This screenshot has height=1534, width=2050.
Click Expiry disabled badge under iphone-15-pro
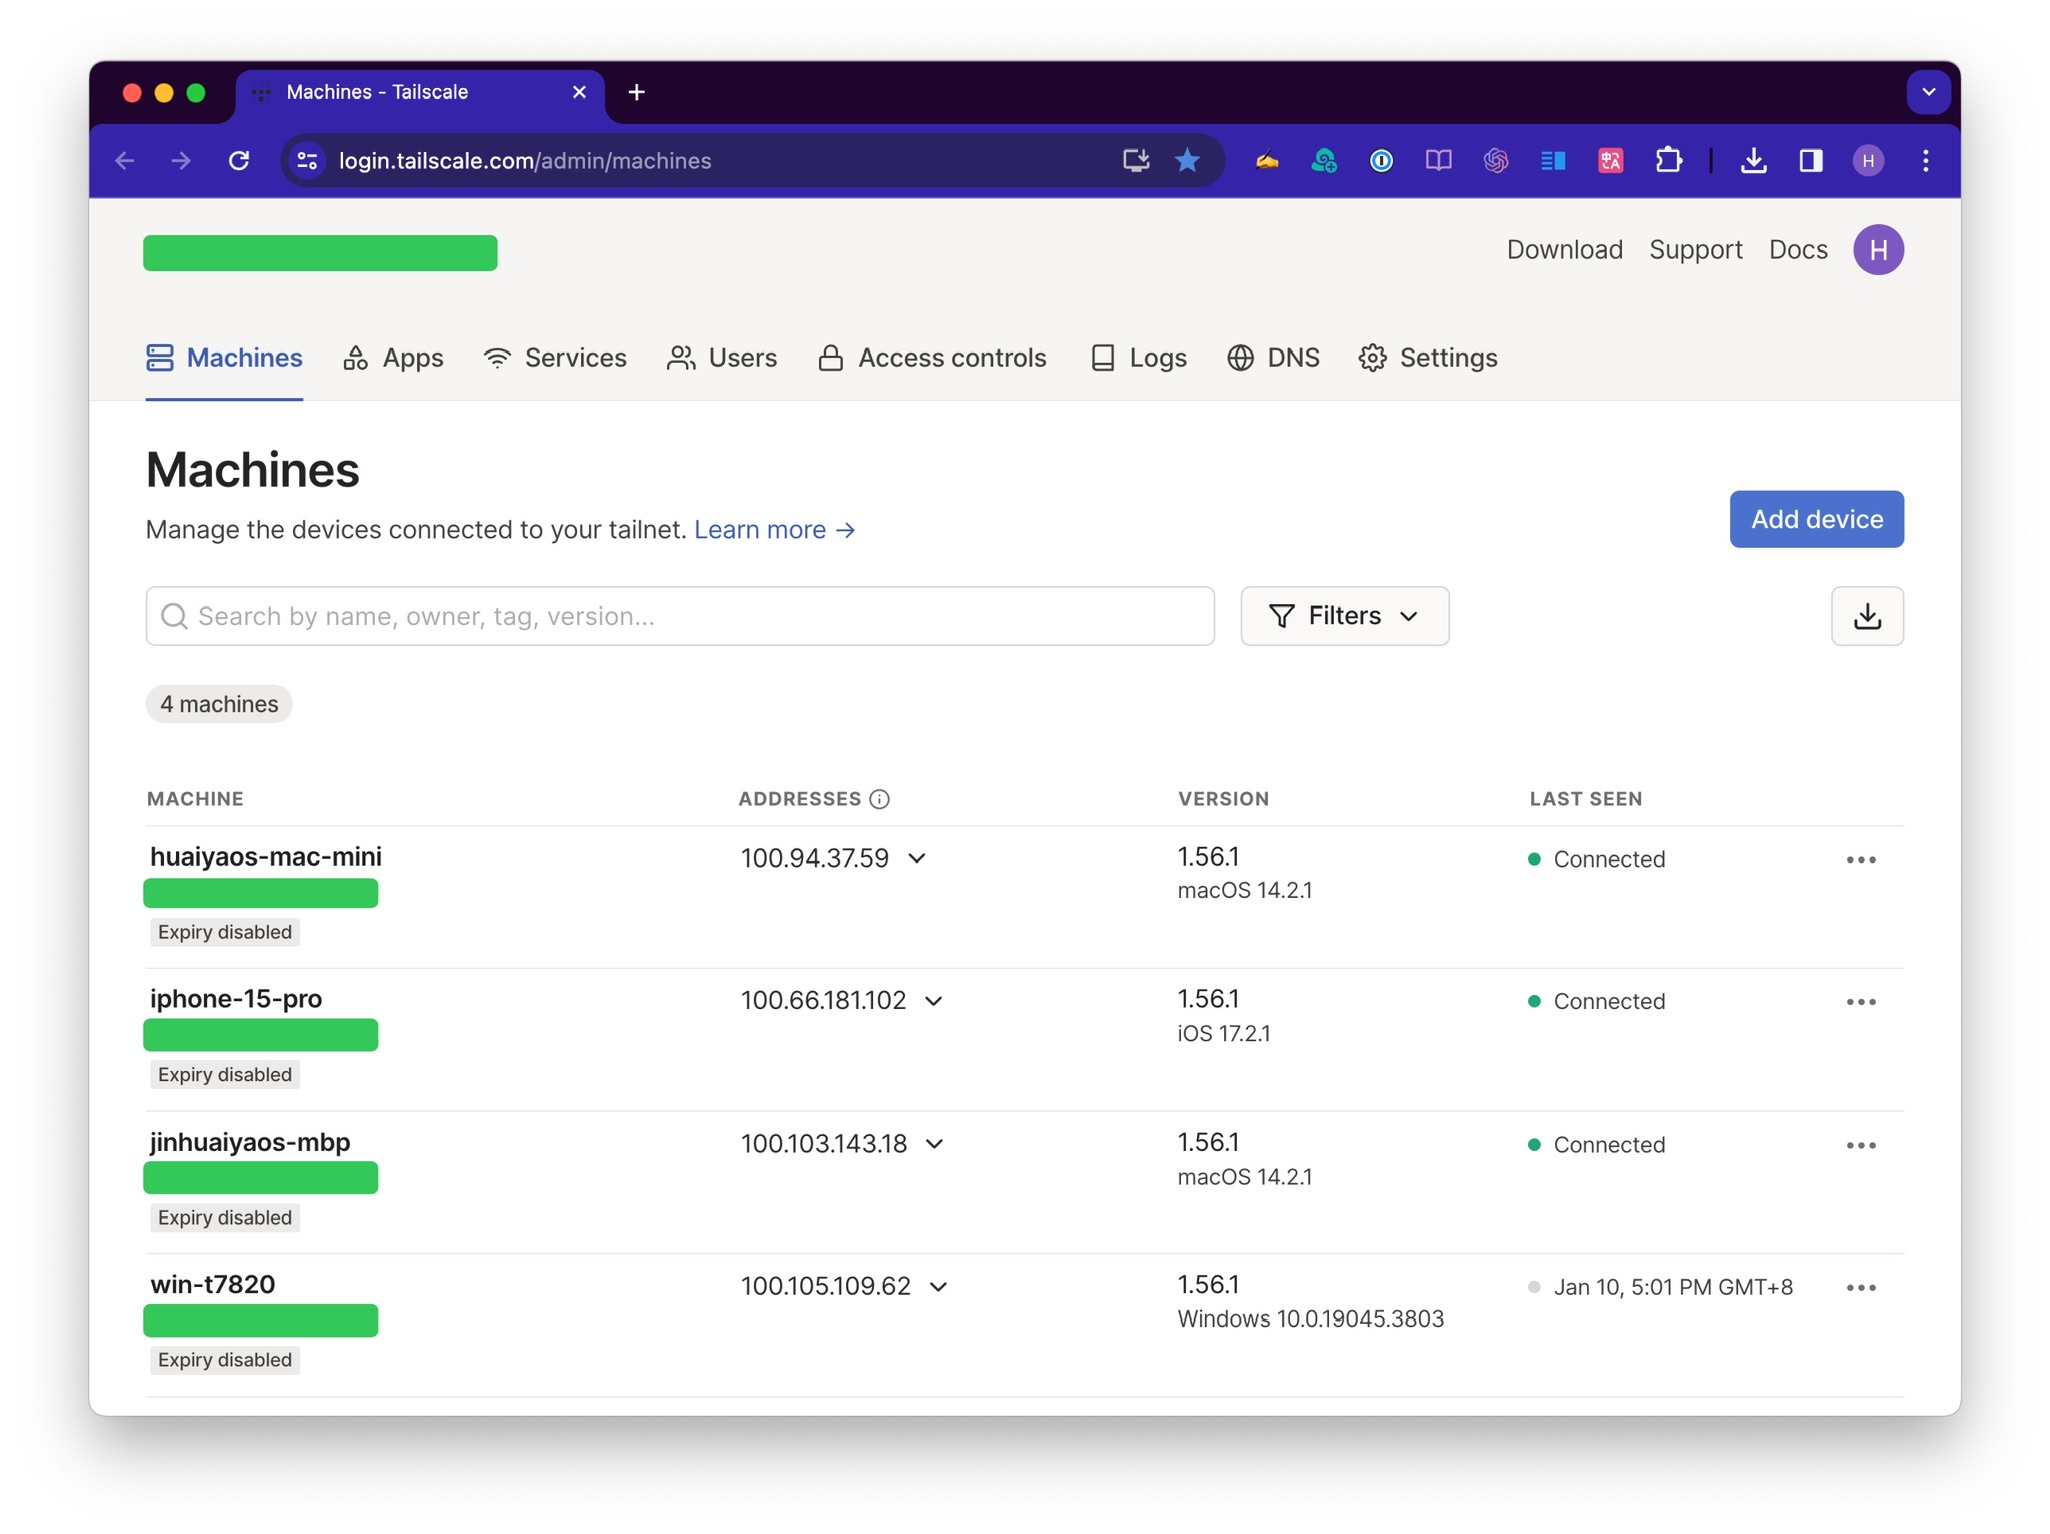[225, 1075]
